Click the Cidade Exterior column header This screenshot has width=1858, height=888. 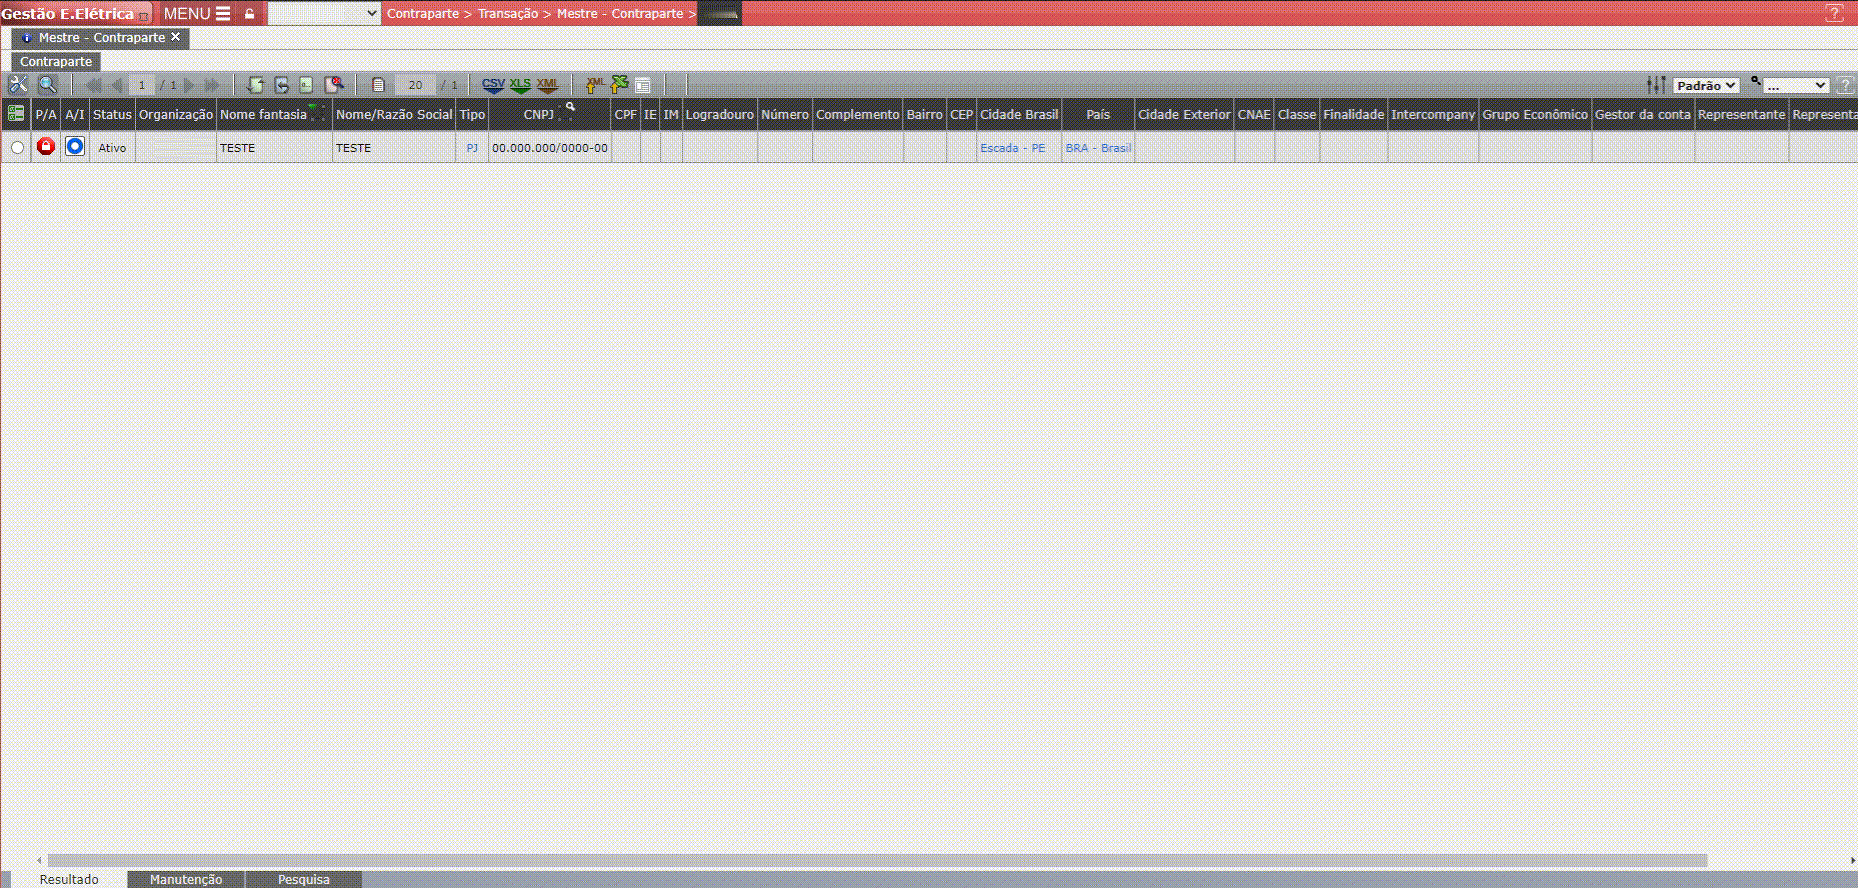(1184, 115)
